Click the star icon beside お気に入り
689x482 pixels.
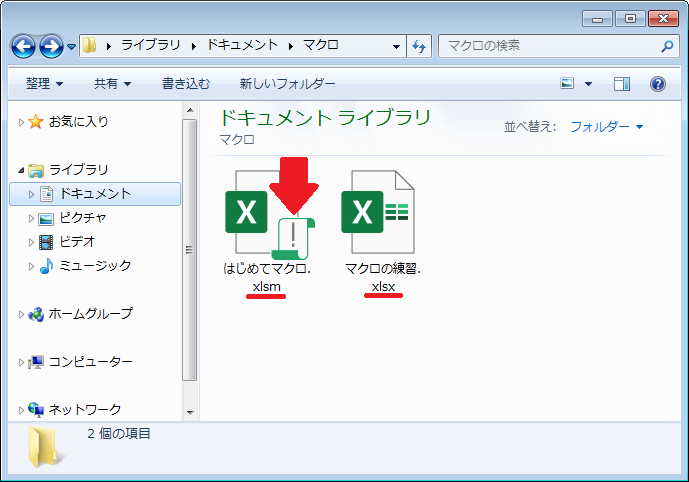36,122
